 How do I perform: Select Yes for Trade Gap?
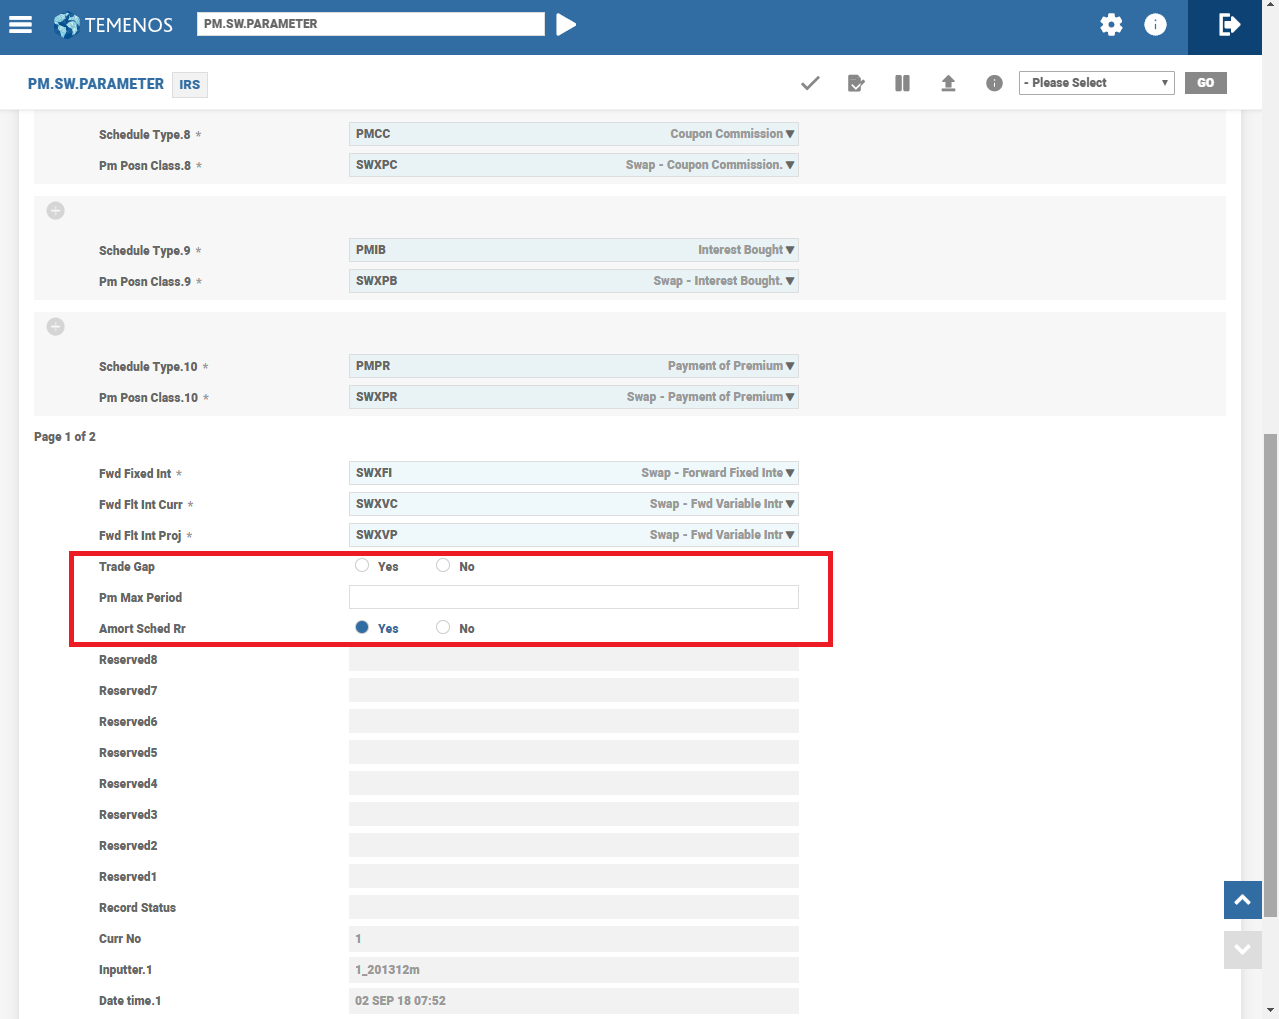pos(362,566)
